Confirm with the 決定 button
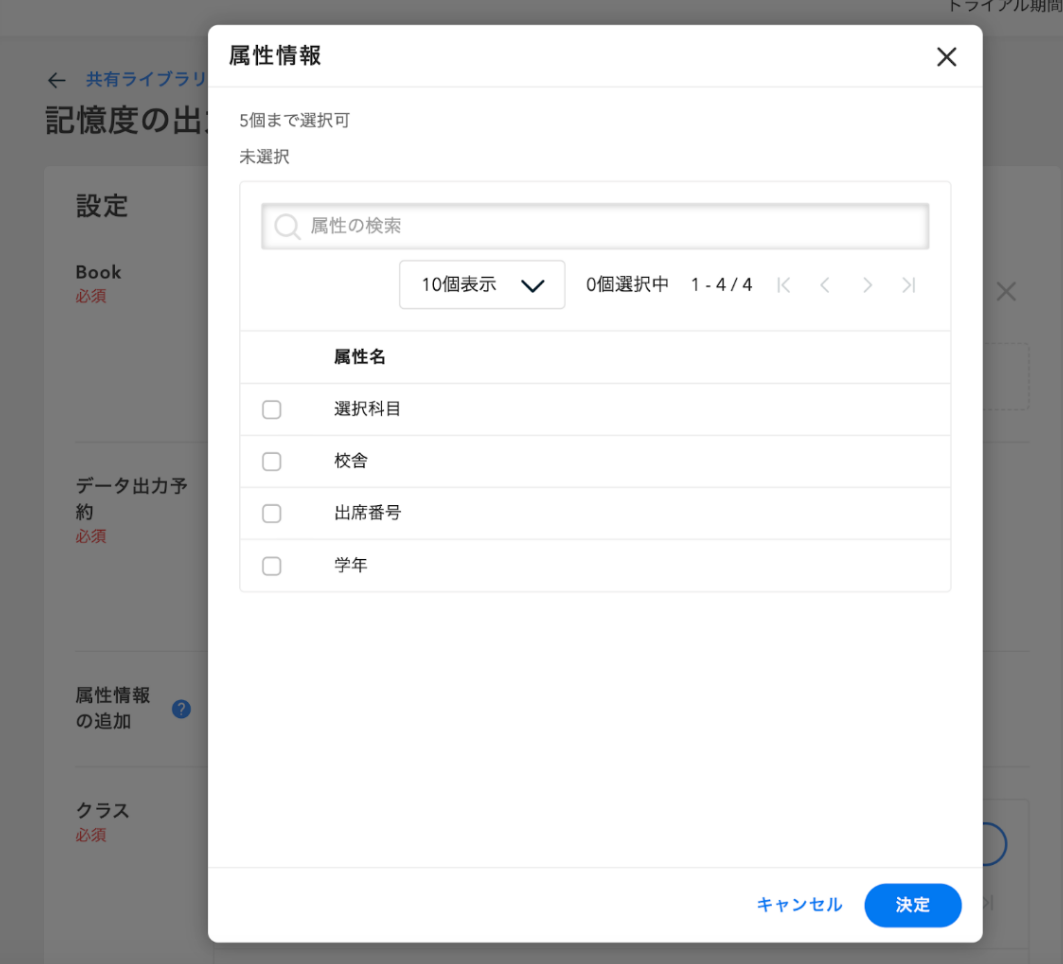1063x964 pixels. (912, 905)
